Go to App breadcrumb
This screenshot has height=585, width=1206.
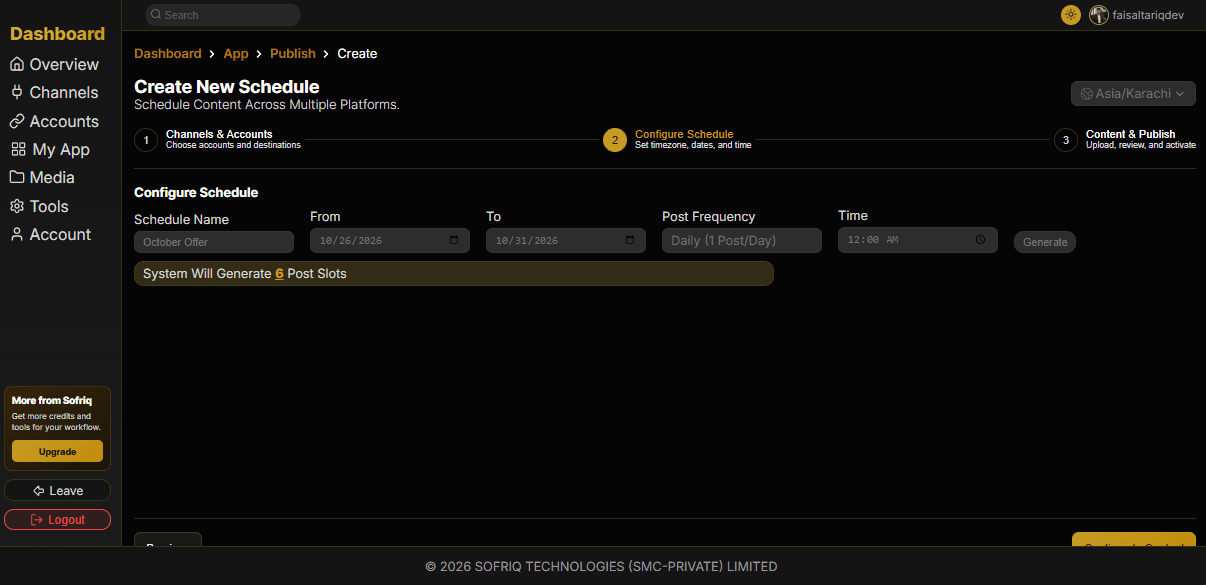pos(236,53)
